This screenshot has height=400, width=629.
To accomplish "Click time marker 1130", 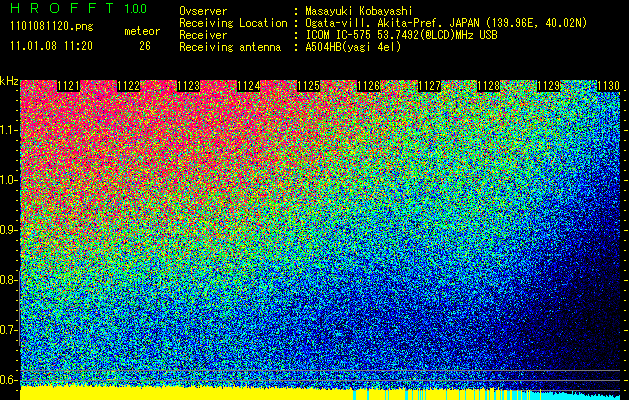I will coord(609,86).
